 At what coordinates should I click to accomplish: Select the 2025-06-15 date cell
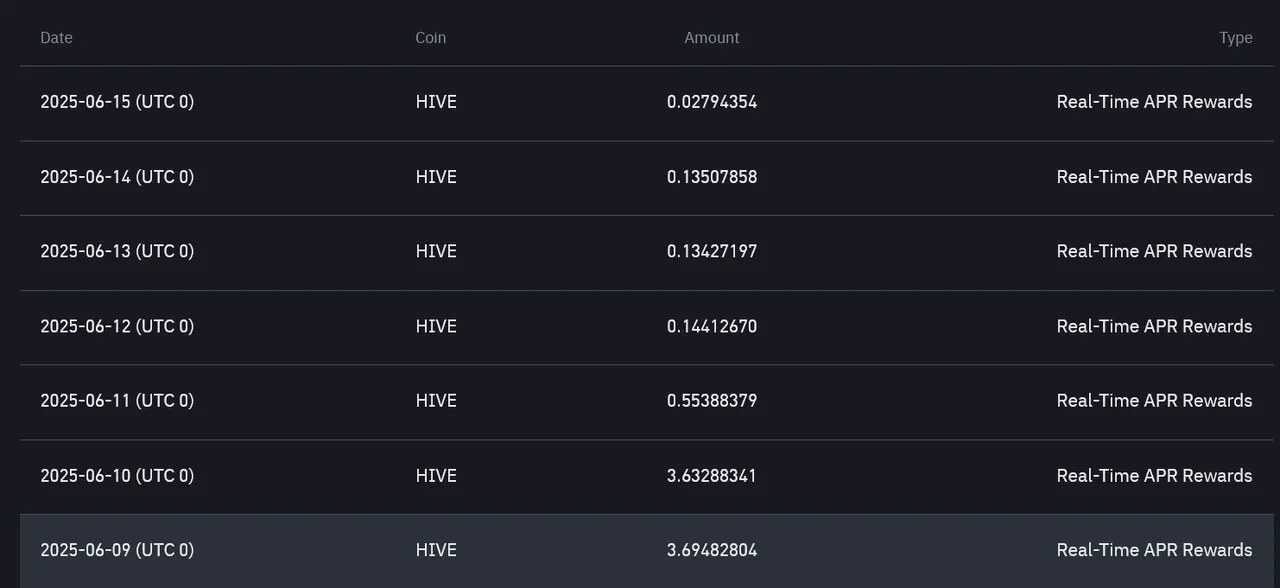point(117,102)
